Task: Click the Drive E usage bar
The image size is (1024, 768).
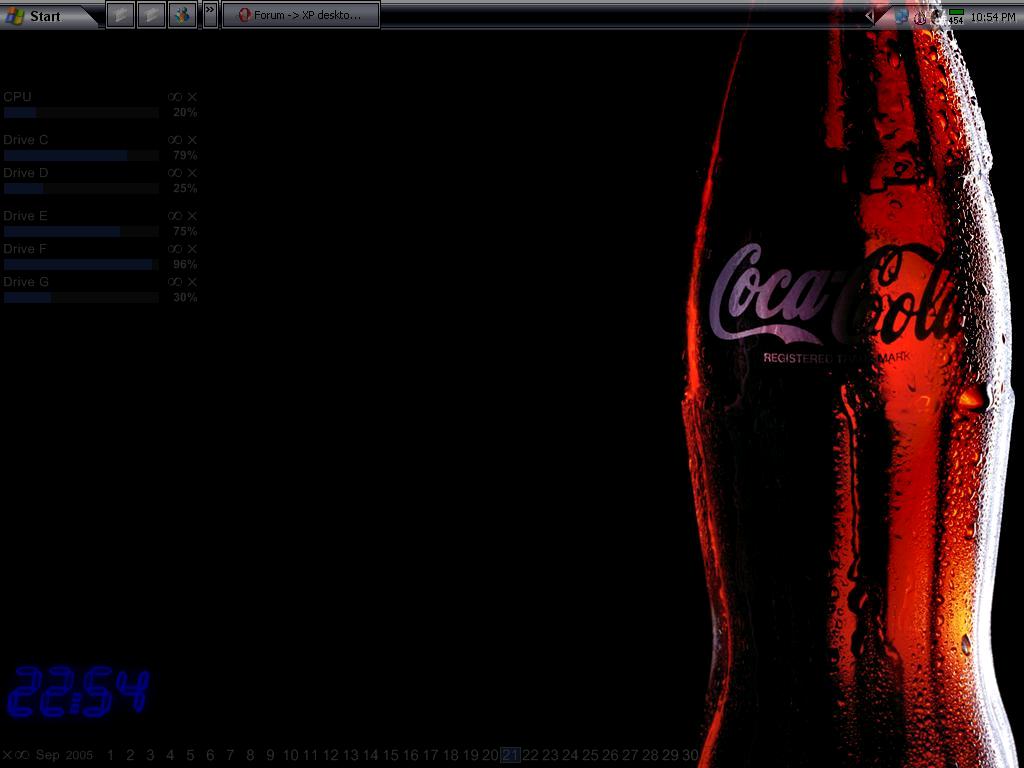Action: 81,231
